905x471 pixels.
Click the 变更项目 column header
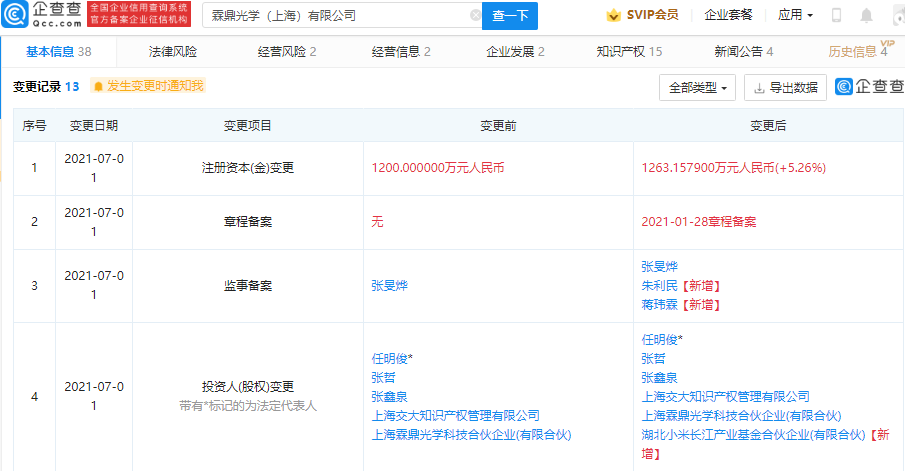click(x=248, y=126)
